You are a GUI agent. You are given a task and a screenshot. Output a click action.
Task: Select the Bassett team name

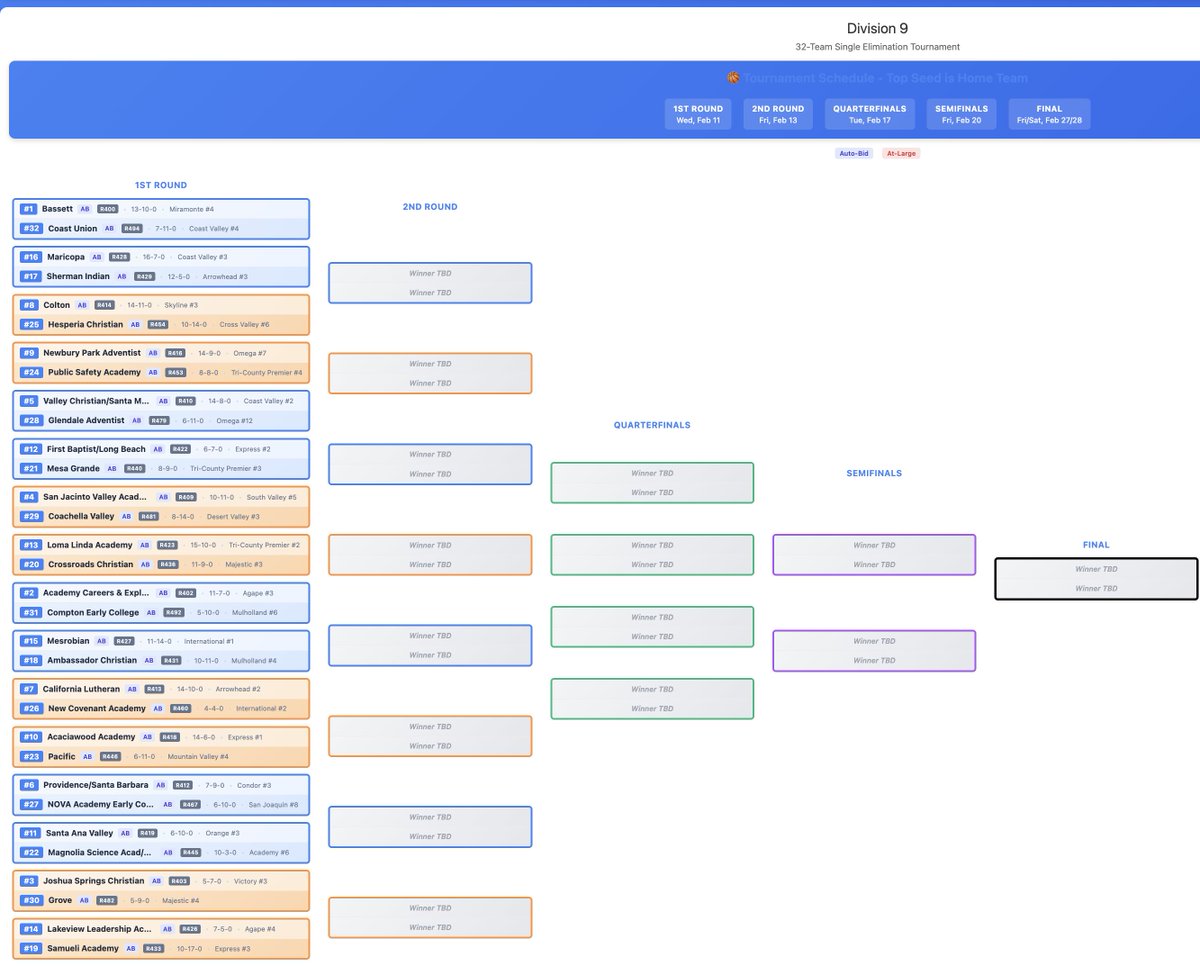pyautogui.click(x=57, y=209)
